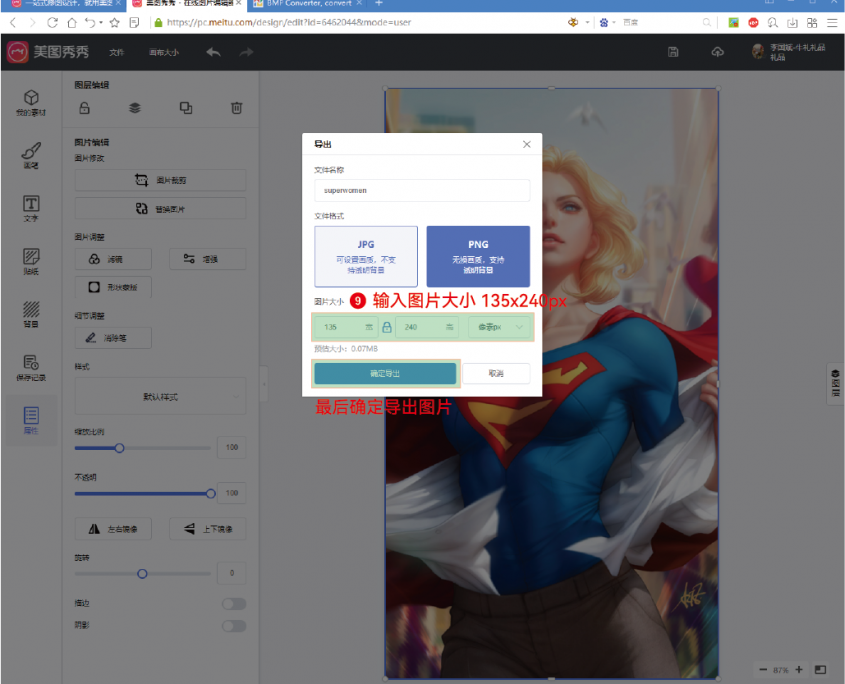Click the browser address bar URL

(289, 23)
